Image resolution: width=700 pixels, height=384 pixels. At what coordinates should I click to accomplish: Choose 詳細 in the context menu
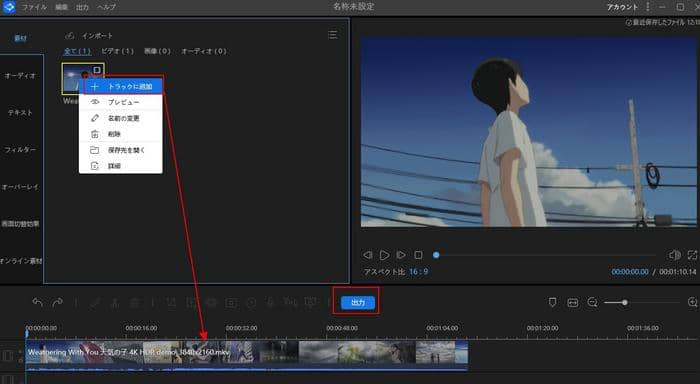pos(121,166)
